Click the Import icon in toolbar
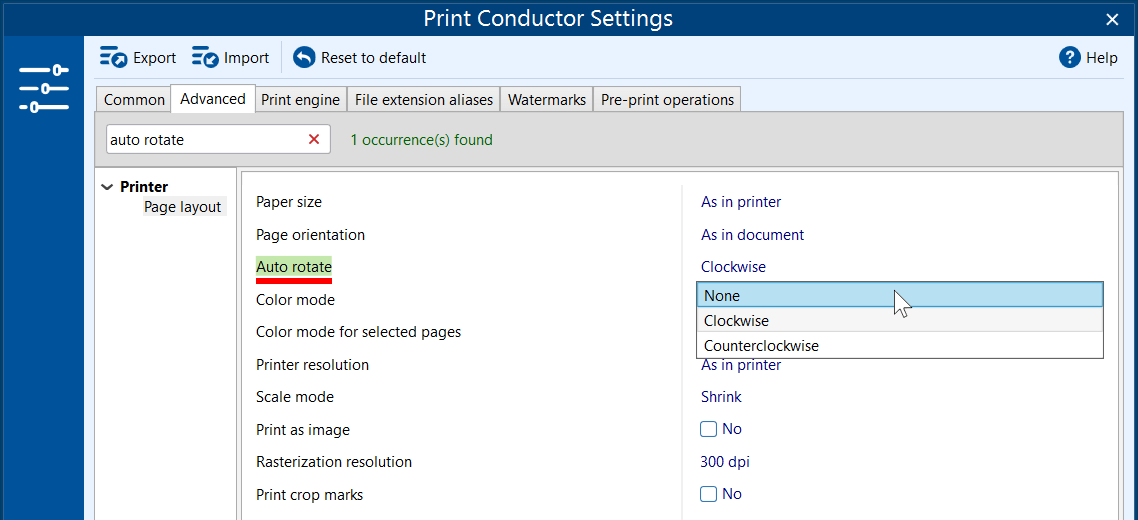 click(x=205, y=58)
